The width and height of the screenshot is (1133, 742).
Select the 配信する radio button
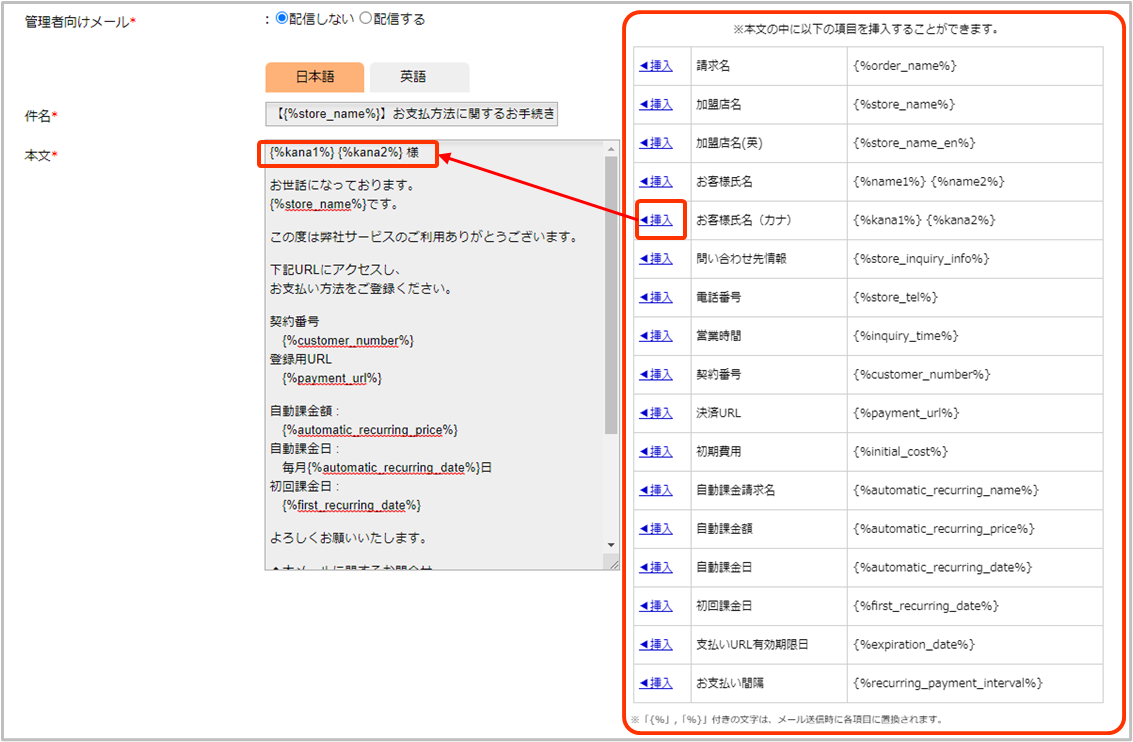(365, 19)
